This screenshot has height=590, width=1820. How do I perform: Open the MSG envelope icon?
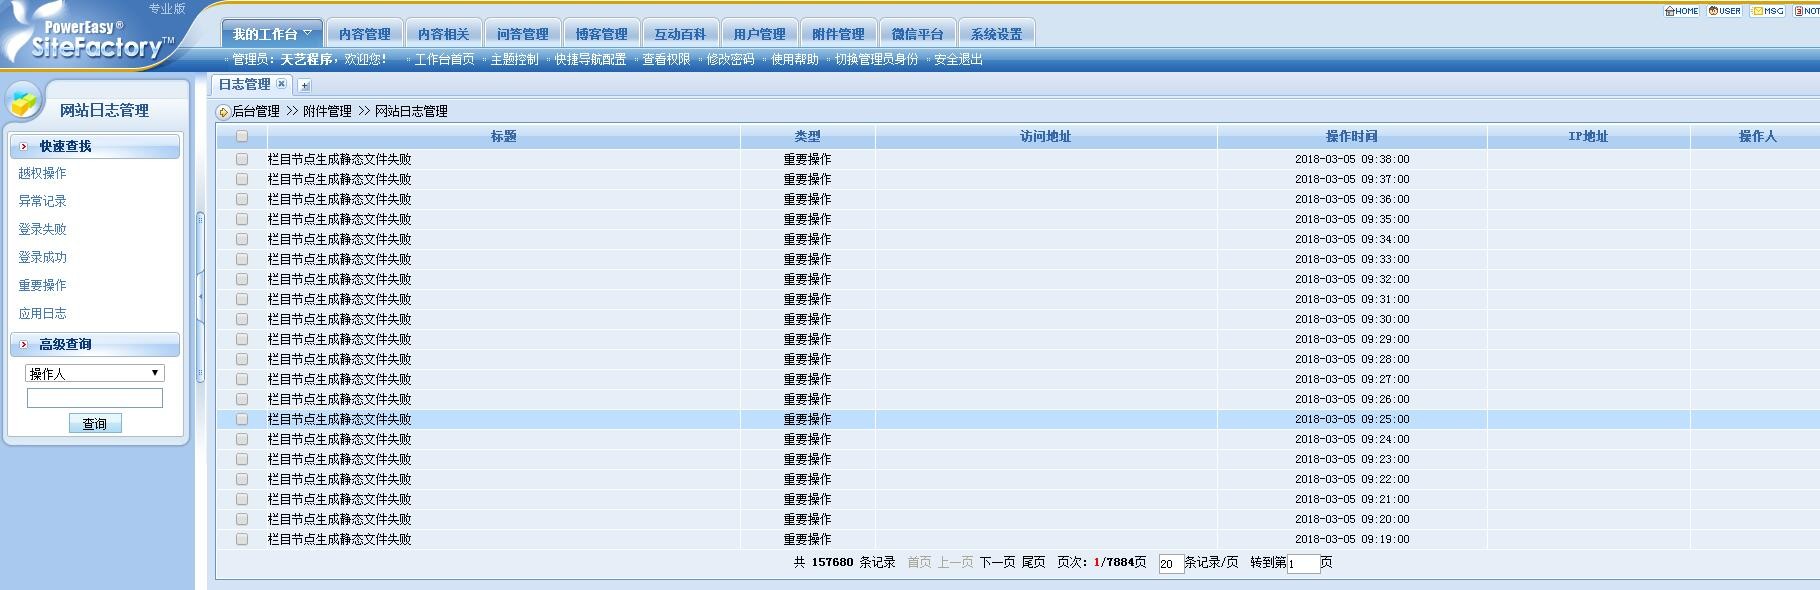pyautogui.click(x=1768, y=11)
